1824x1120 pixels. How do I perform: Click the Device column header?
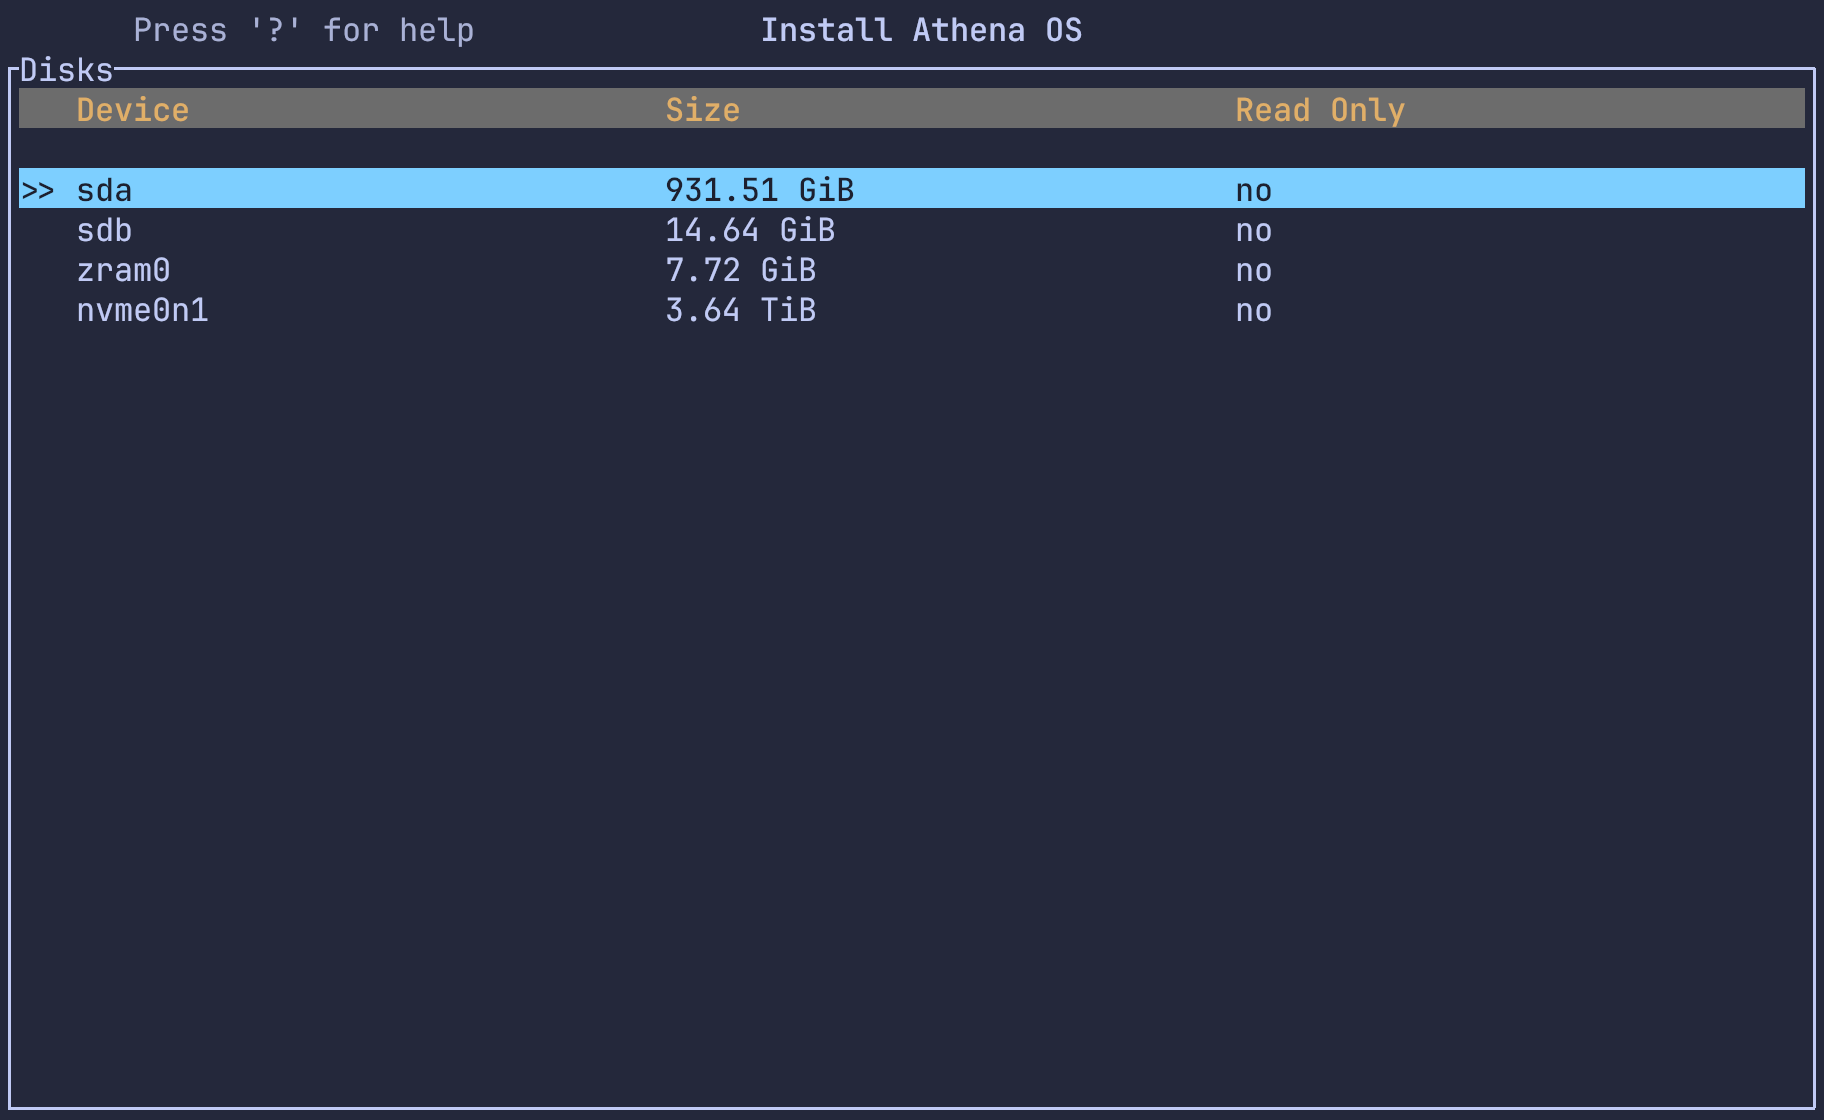[x=133, y=109]
